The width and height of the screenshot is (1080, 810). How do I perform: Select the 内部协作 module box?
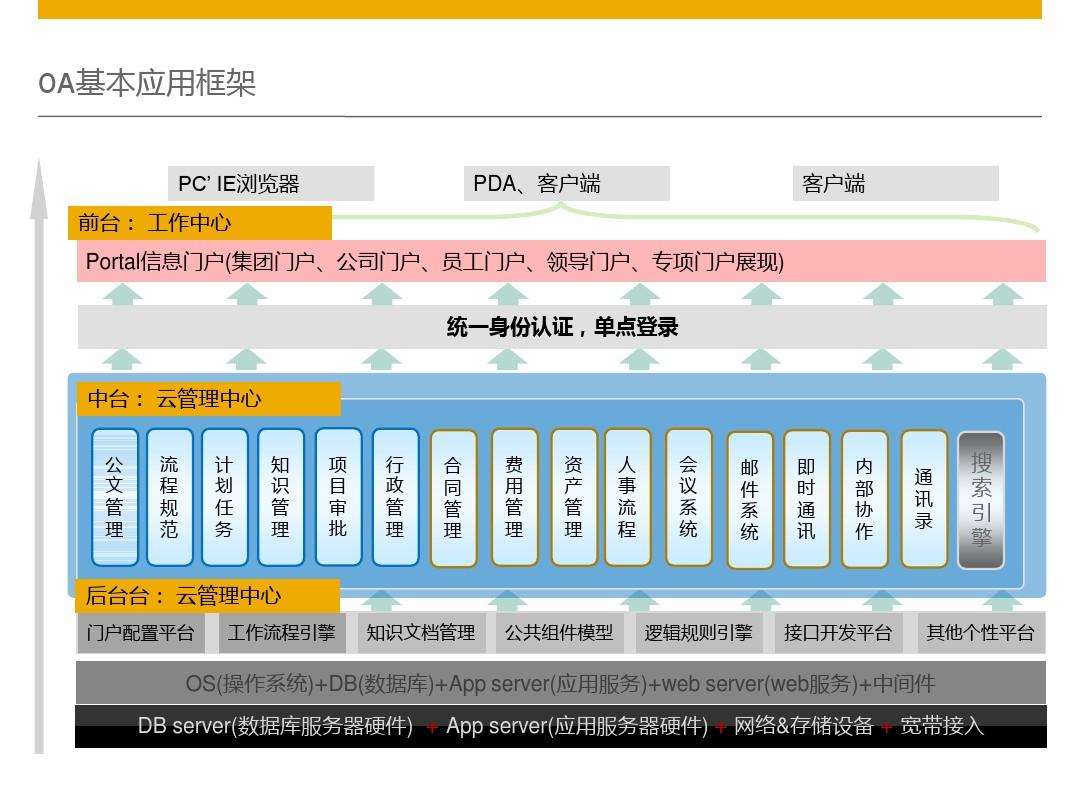(x=864, y=499)
